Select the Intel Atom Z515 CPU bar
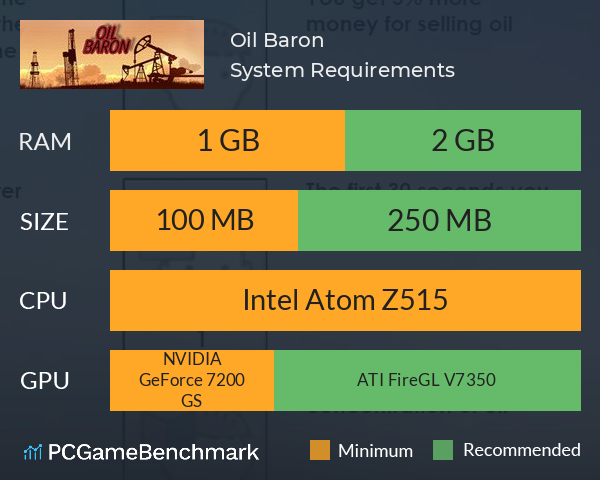 (x=345, y=300)
